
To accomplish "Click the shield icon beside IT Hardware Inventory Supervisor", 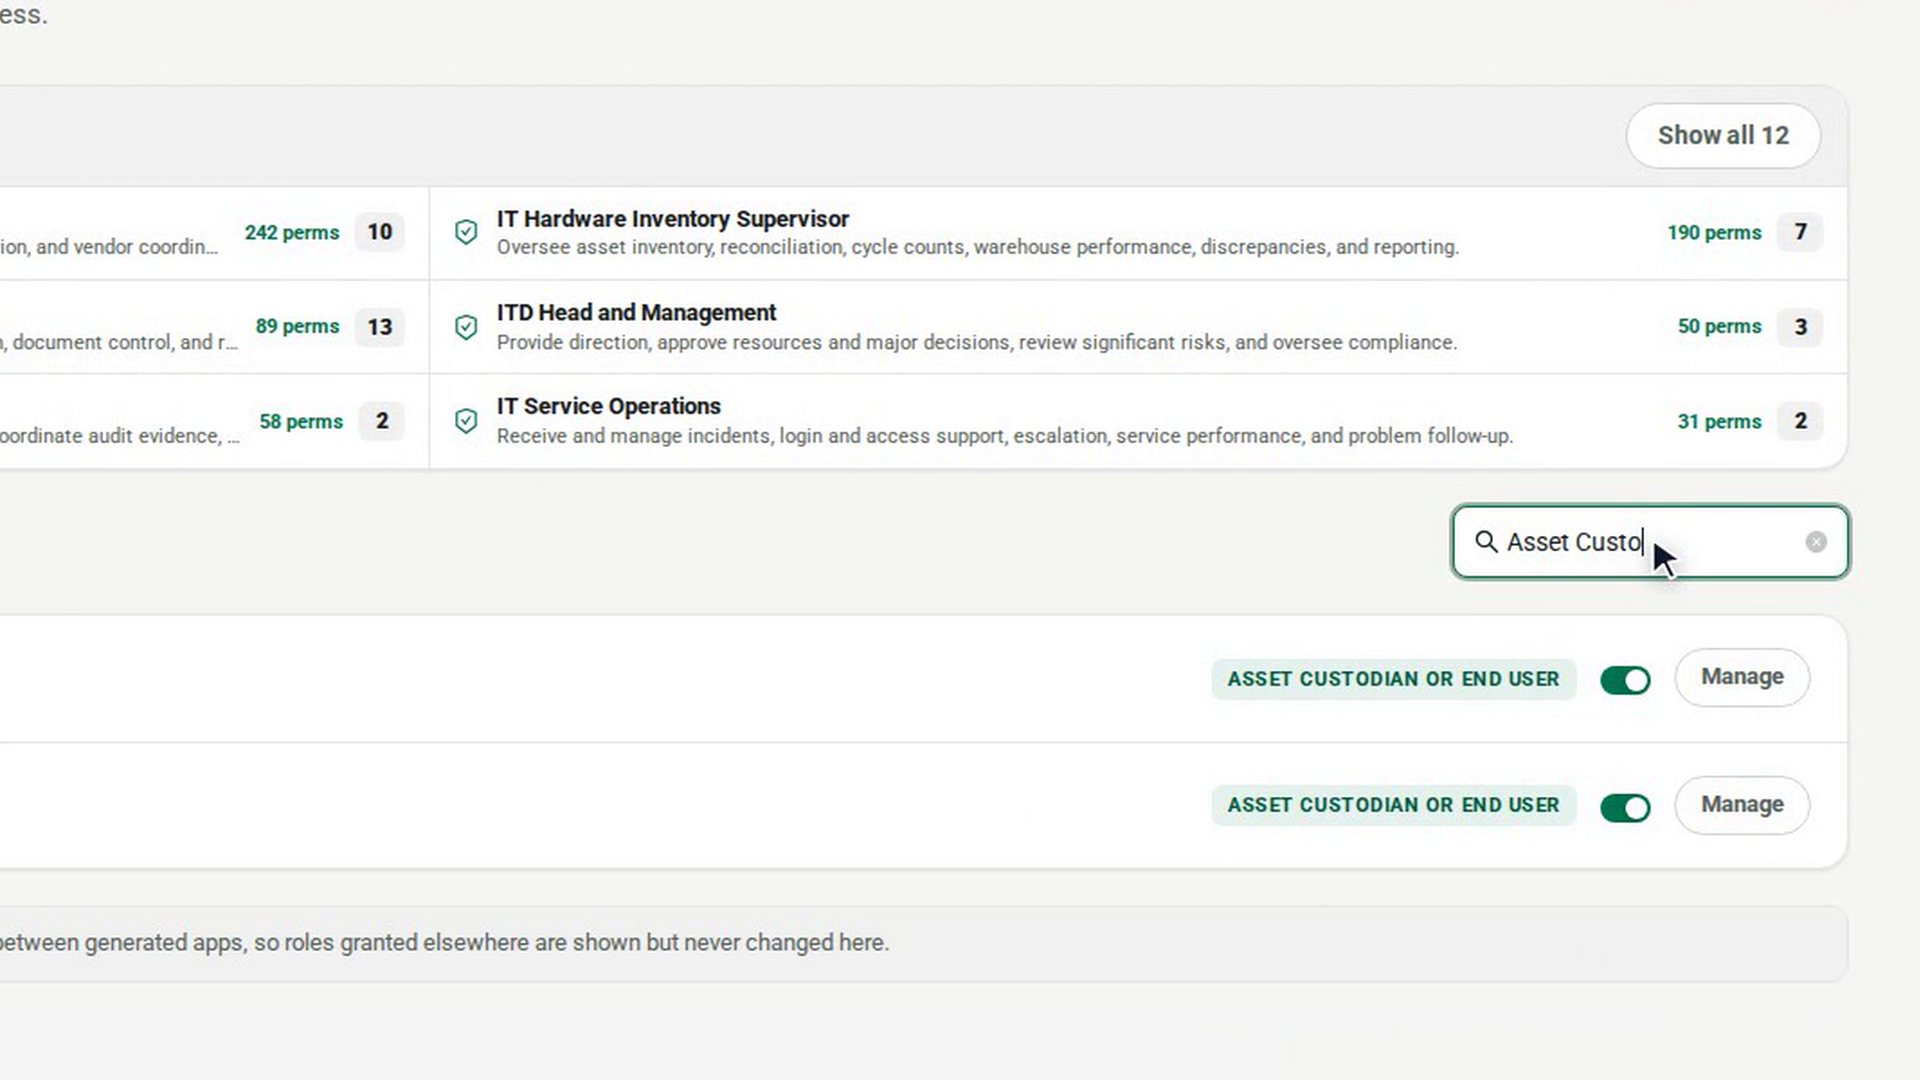I will [466, 232].
